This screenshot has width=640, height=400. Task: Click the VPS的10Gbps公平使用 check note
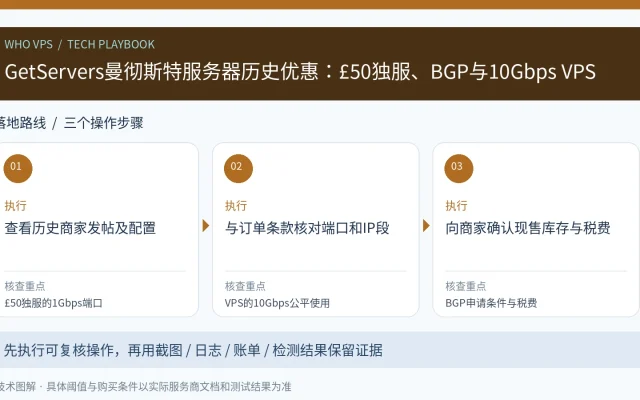[277, 303]
